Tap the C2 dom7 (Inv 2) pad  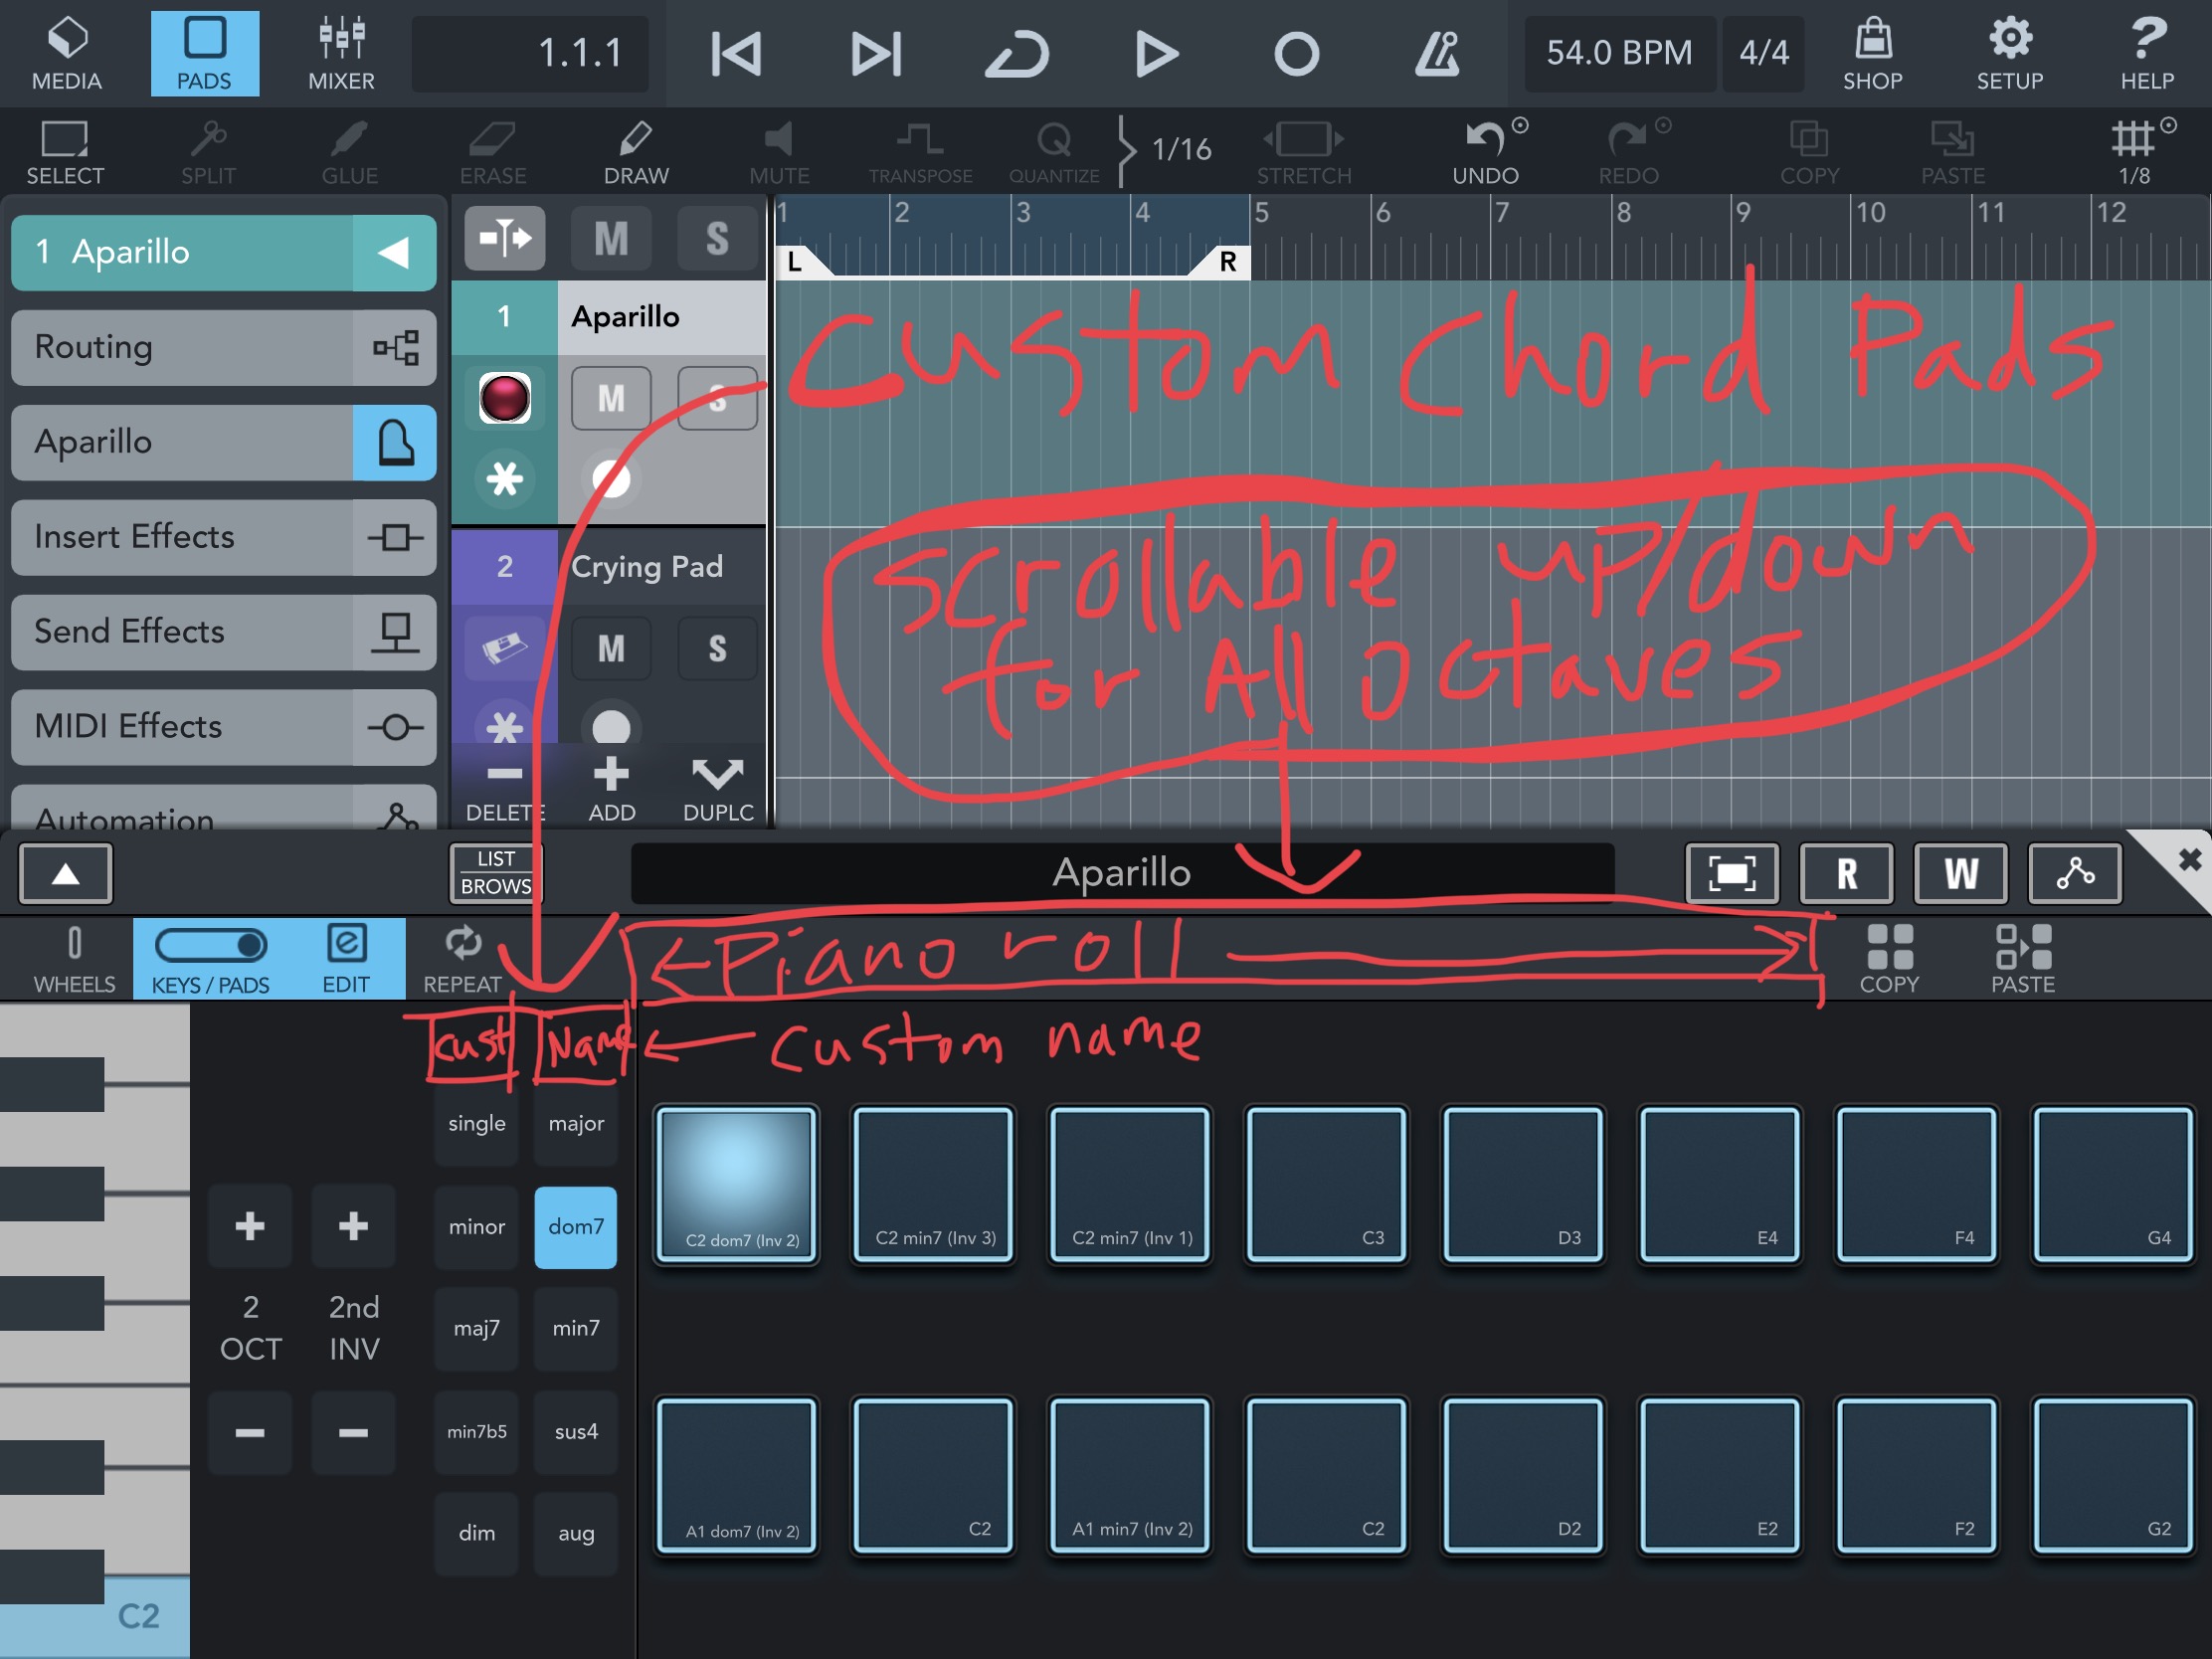(737, 1184)
